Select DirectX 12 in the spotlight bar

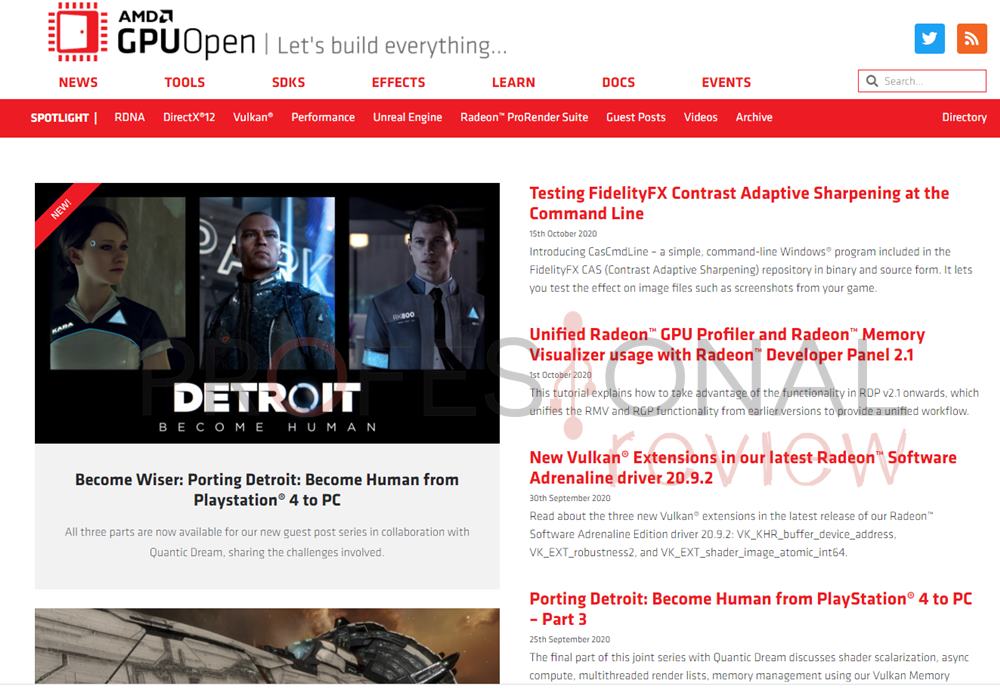coord(189,117)
